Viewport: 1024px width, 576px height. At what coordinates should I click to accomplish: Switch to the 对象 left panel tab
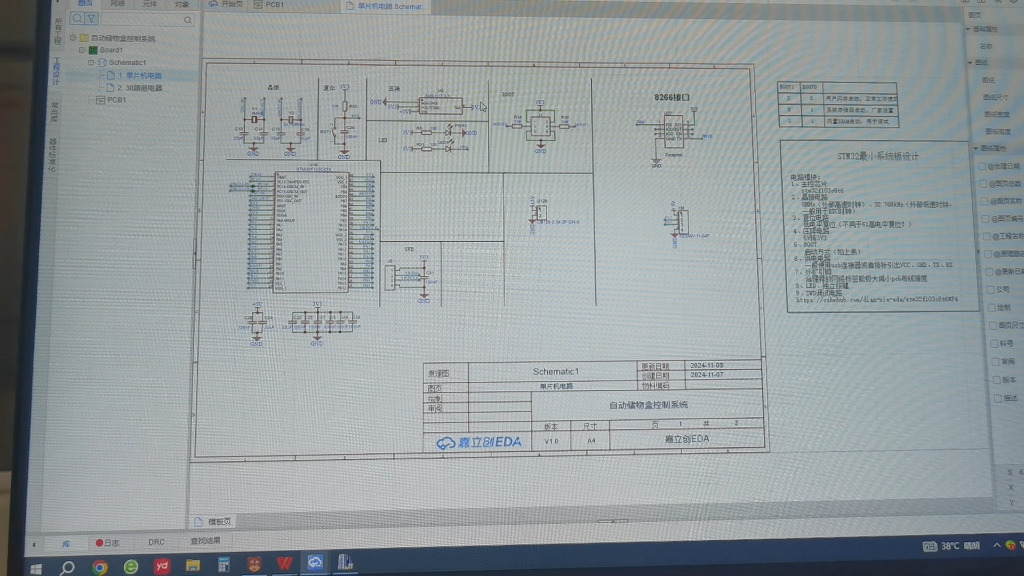pyautogui.click(x=182, y=5)
